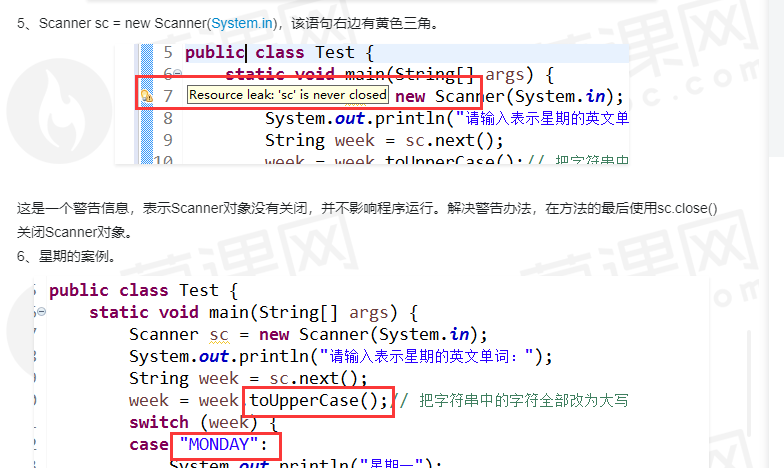Click the underlined sc variable in second code
This screenshot has height=468, width=784.
[219, 334]
